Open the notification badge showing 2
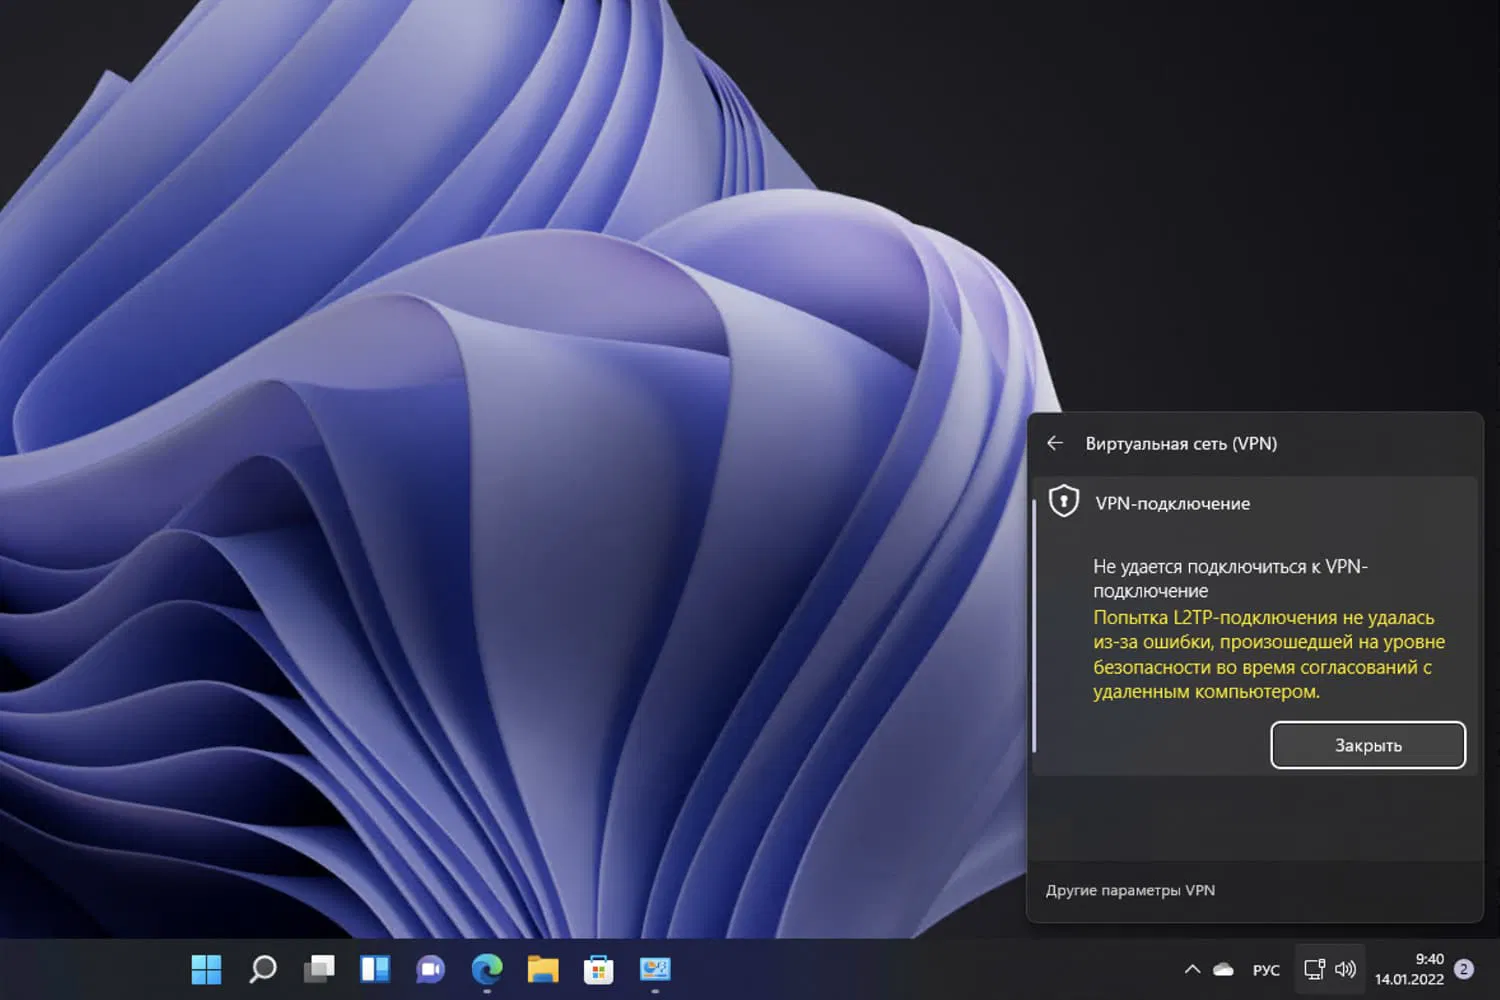The height and width of the screenshot is (1000, 1500). (x=1464, y=969)
